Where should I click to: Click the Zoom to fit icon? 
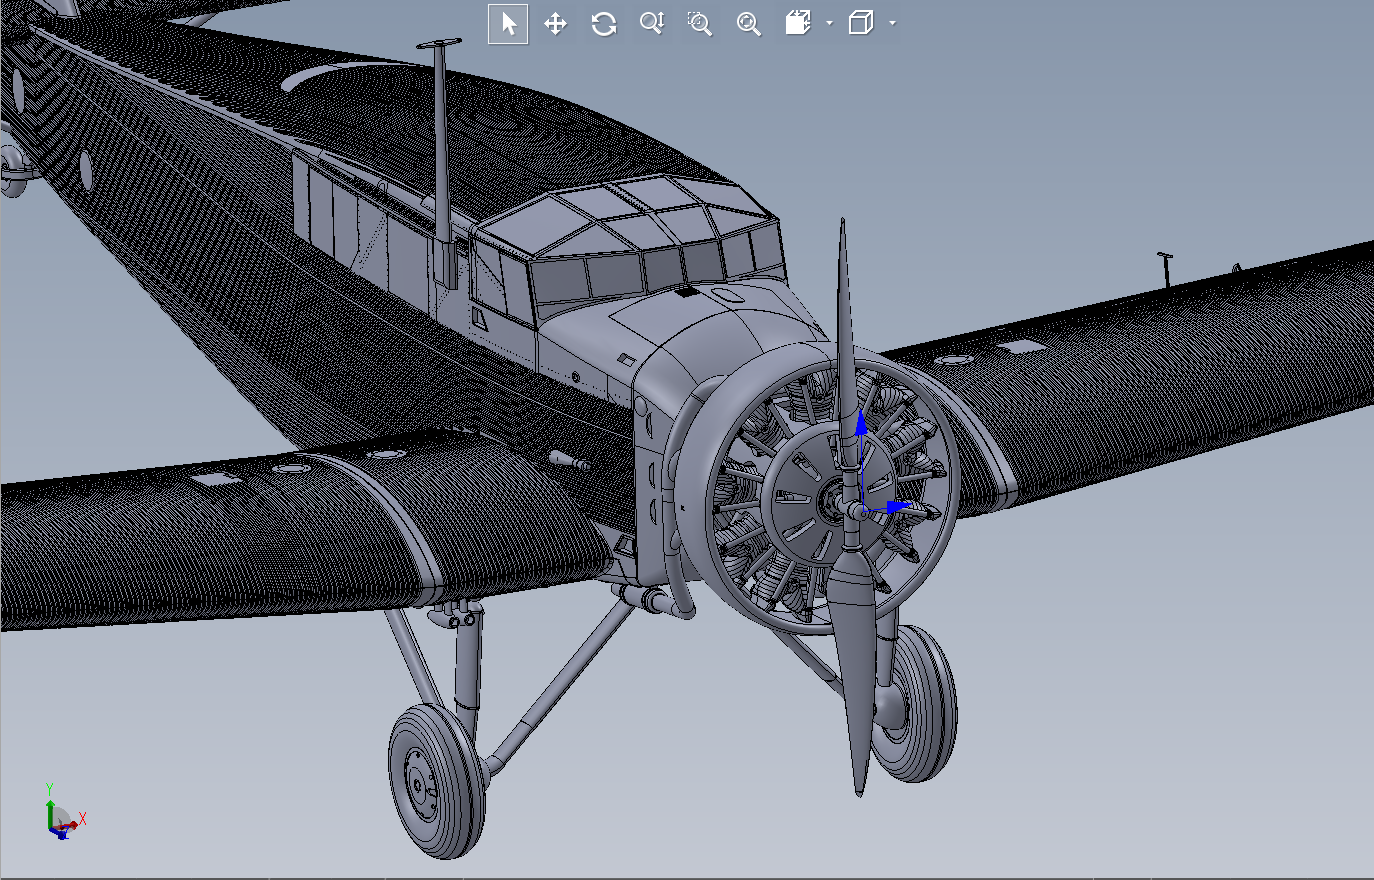[749, 24]
